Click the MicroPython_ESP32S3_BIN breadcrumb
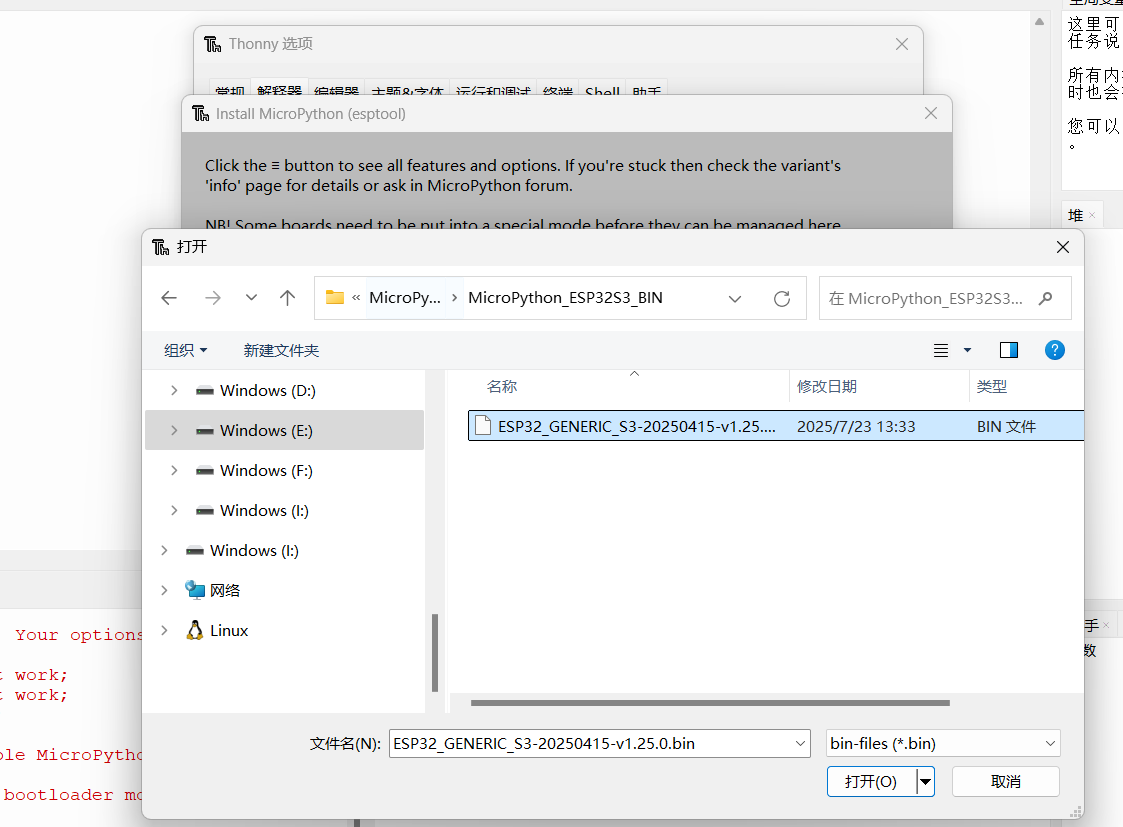1123x827 pixels. click(565, 298)
